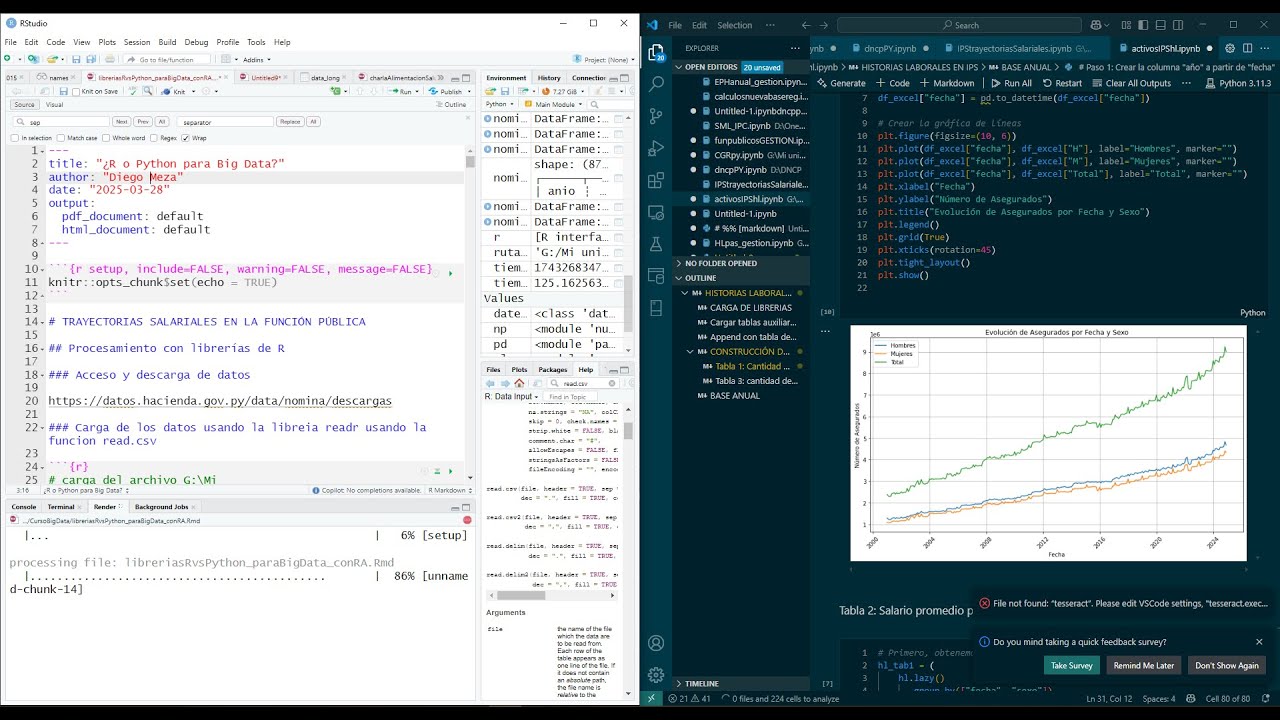Click Don't Show Again button
This screenshot has height=720, width=1280.
click(1227, 665)
